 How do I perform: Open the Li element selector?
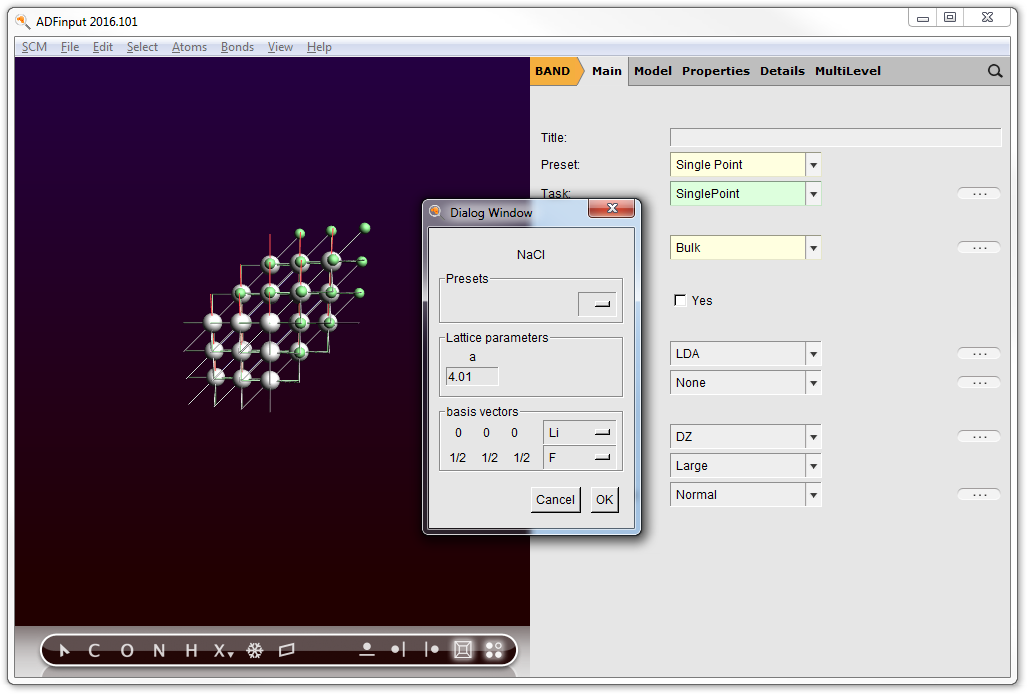pyautogui.click(x=580, y=433)
